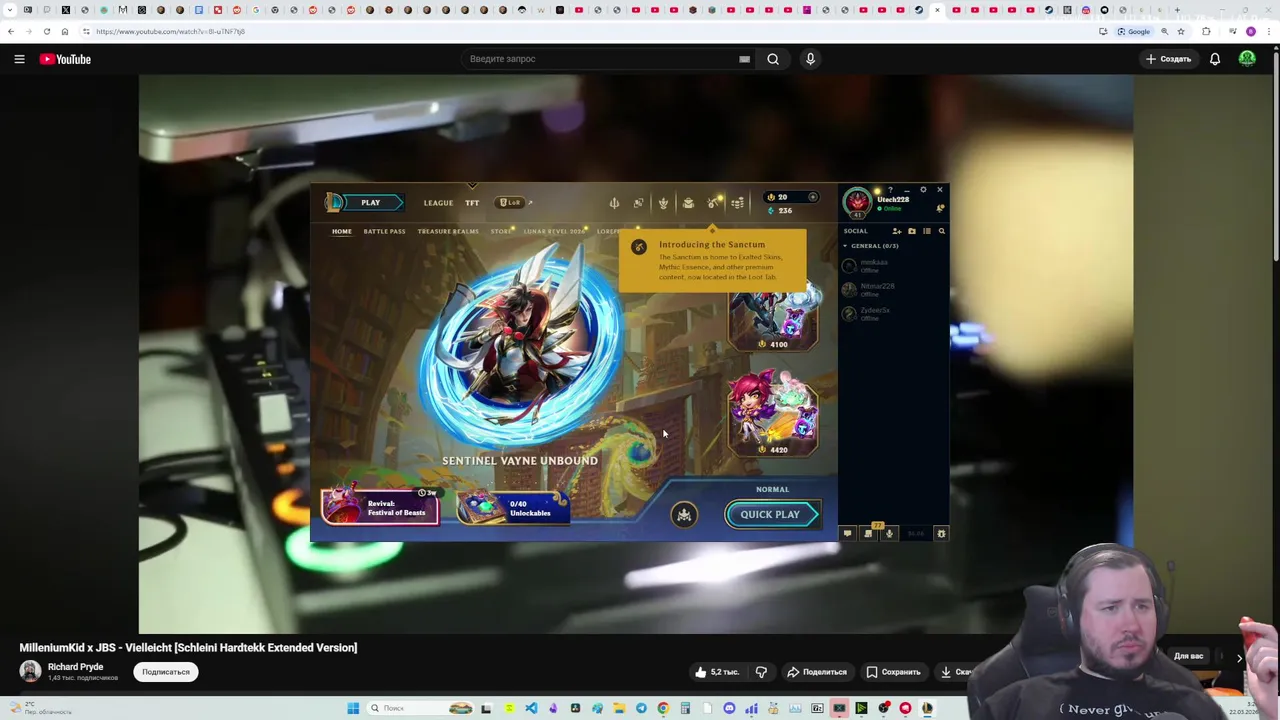This screenshot has width=1280, height=720.
Task: Dislike the video with thumbs down
Action: tap(761, 672)
